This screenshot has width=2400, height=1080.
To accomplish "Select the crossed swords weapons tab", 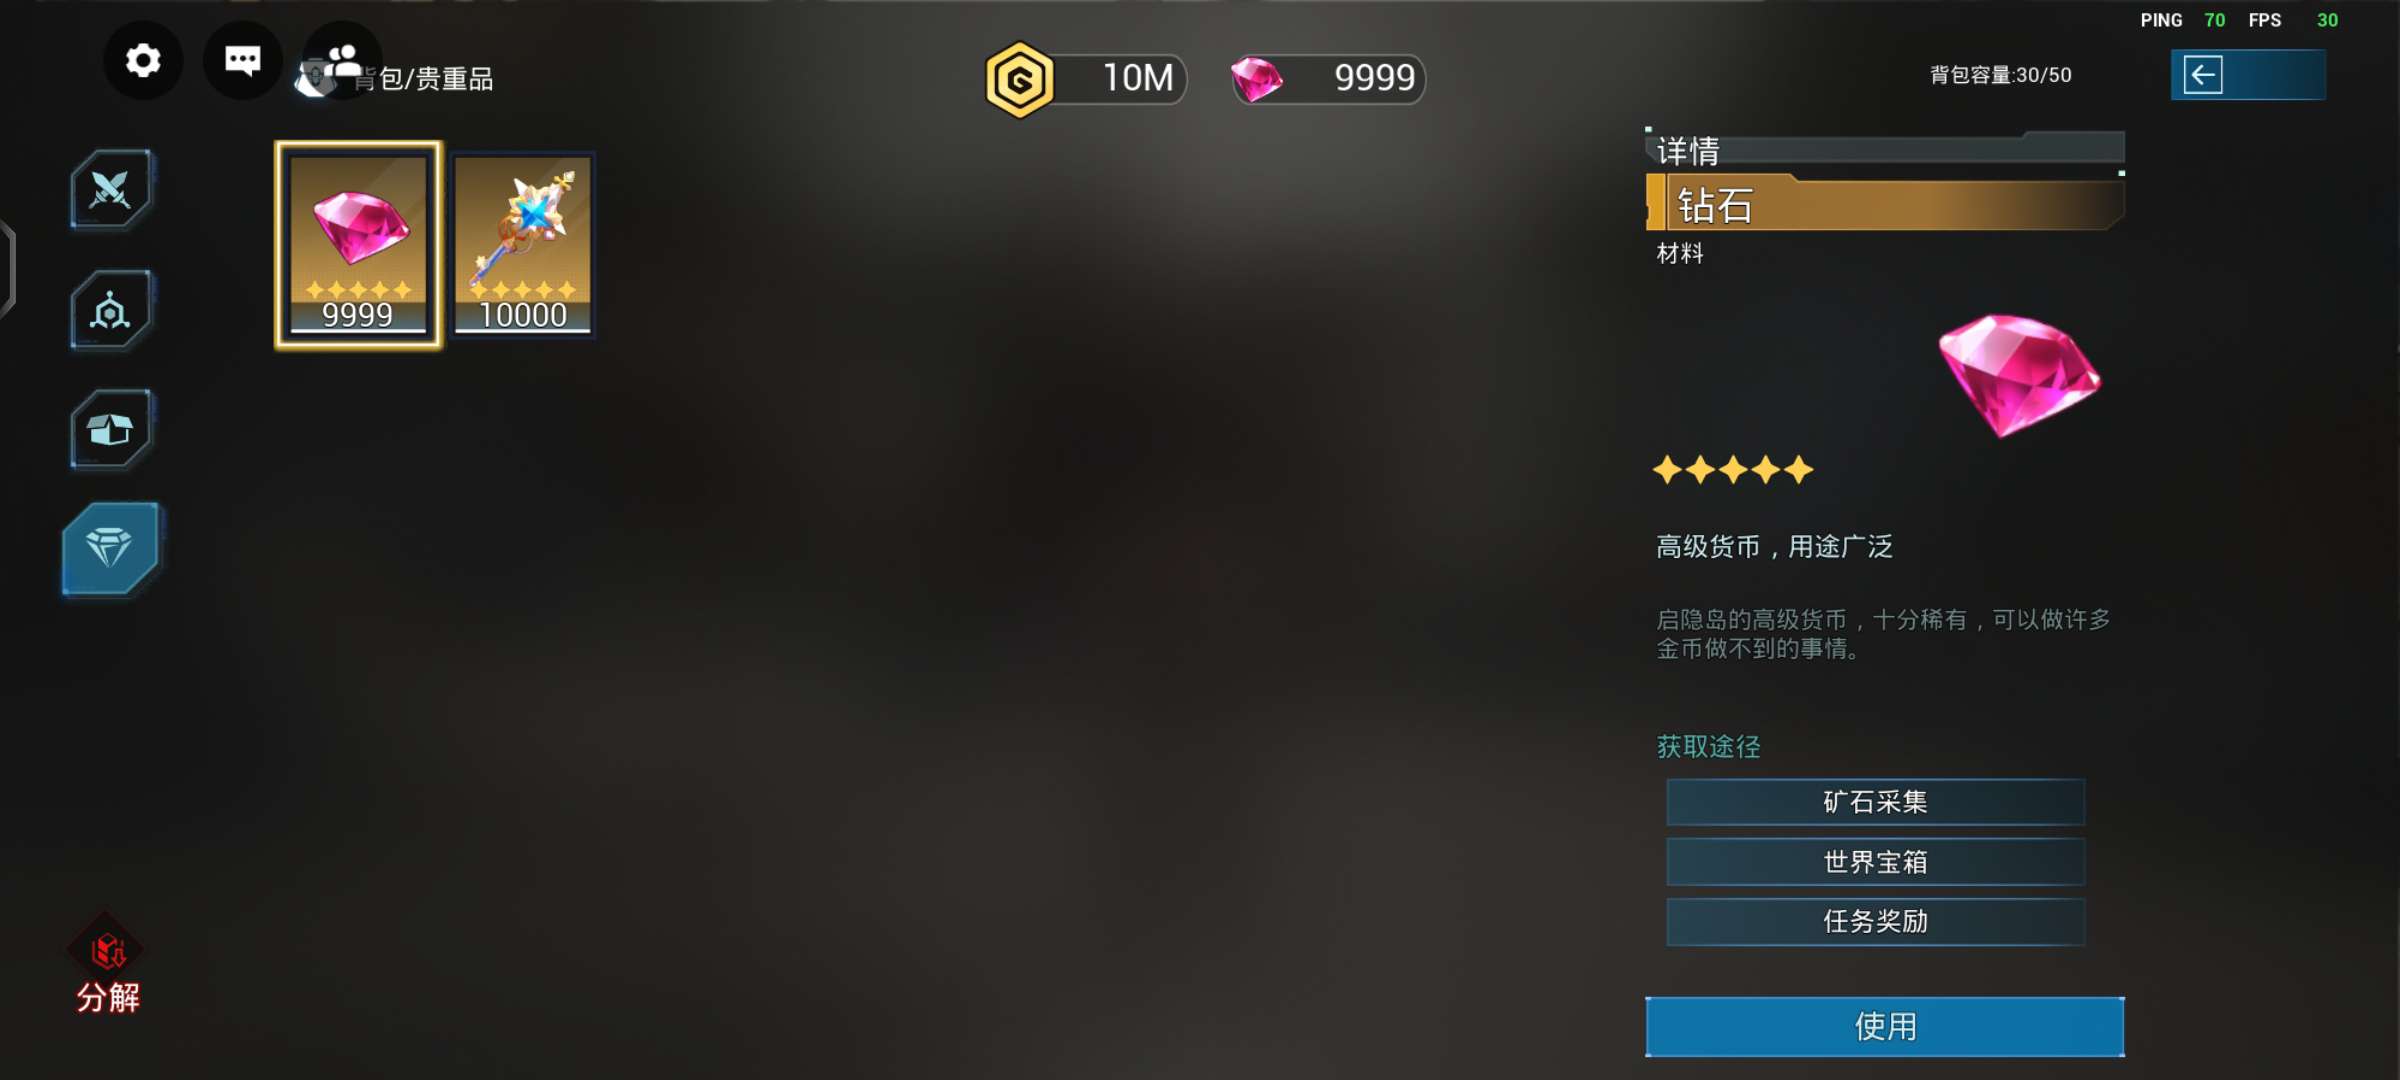I will point(111,189).
